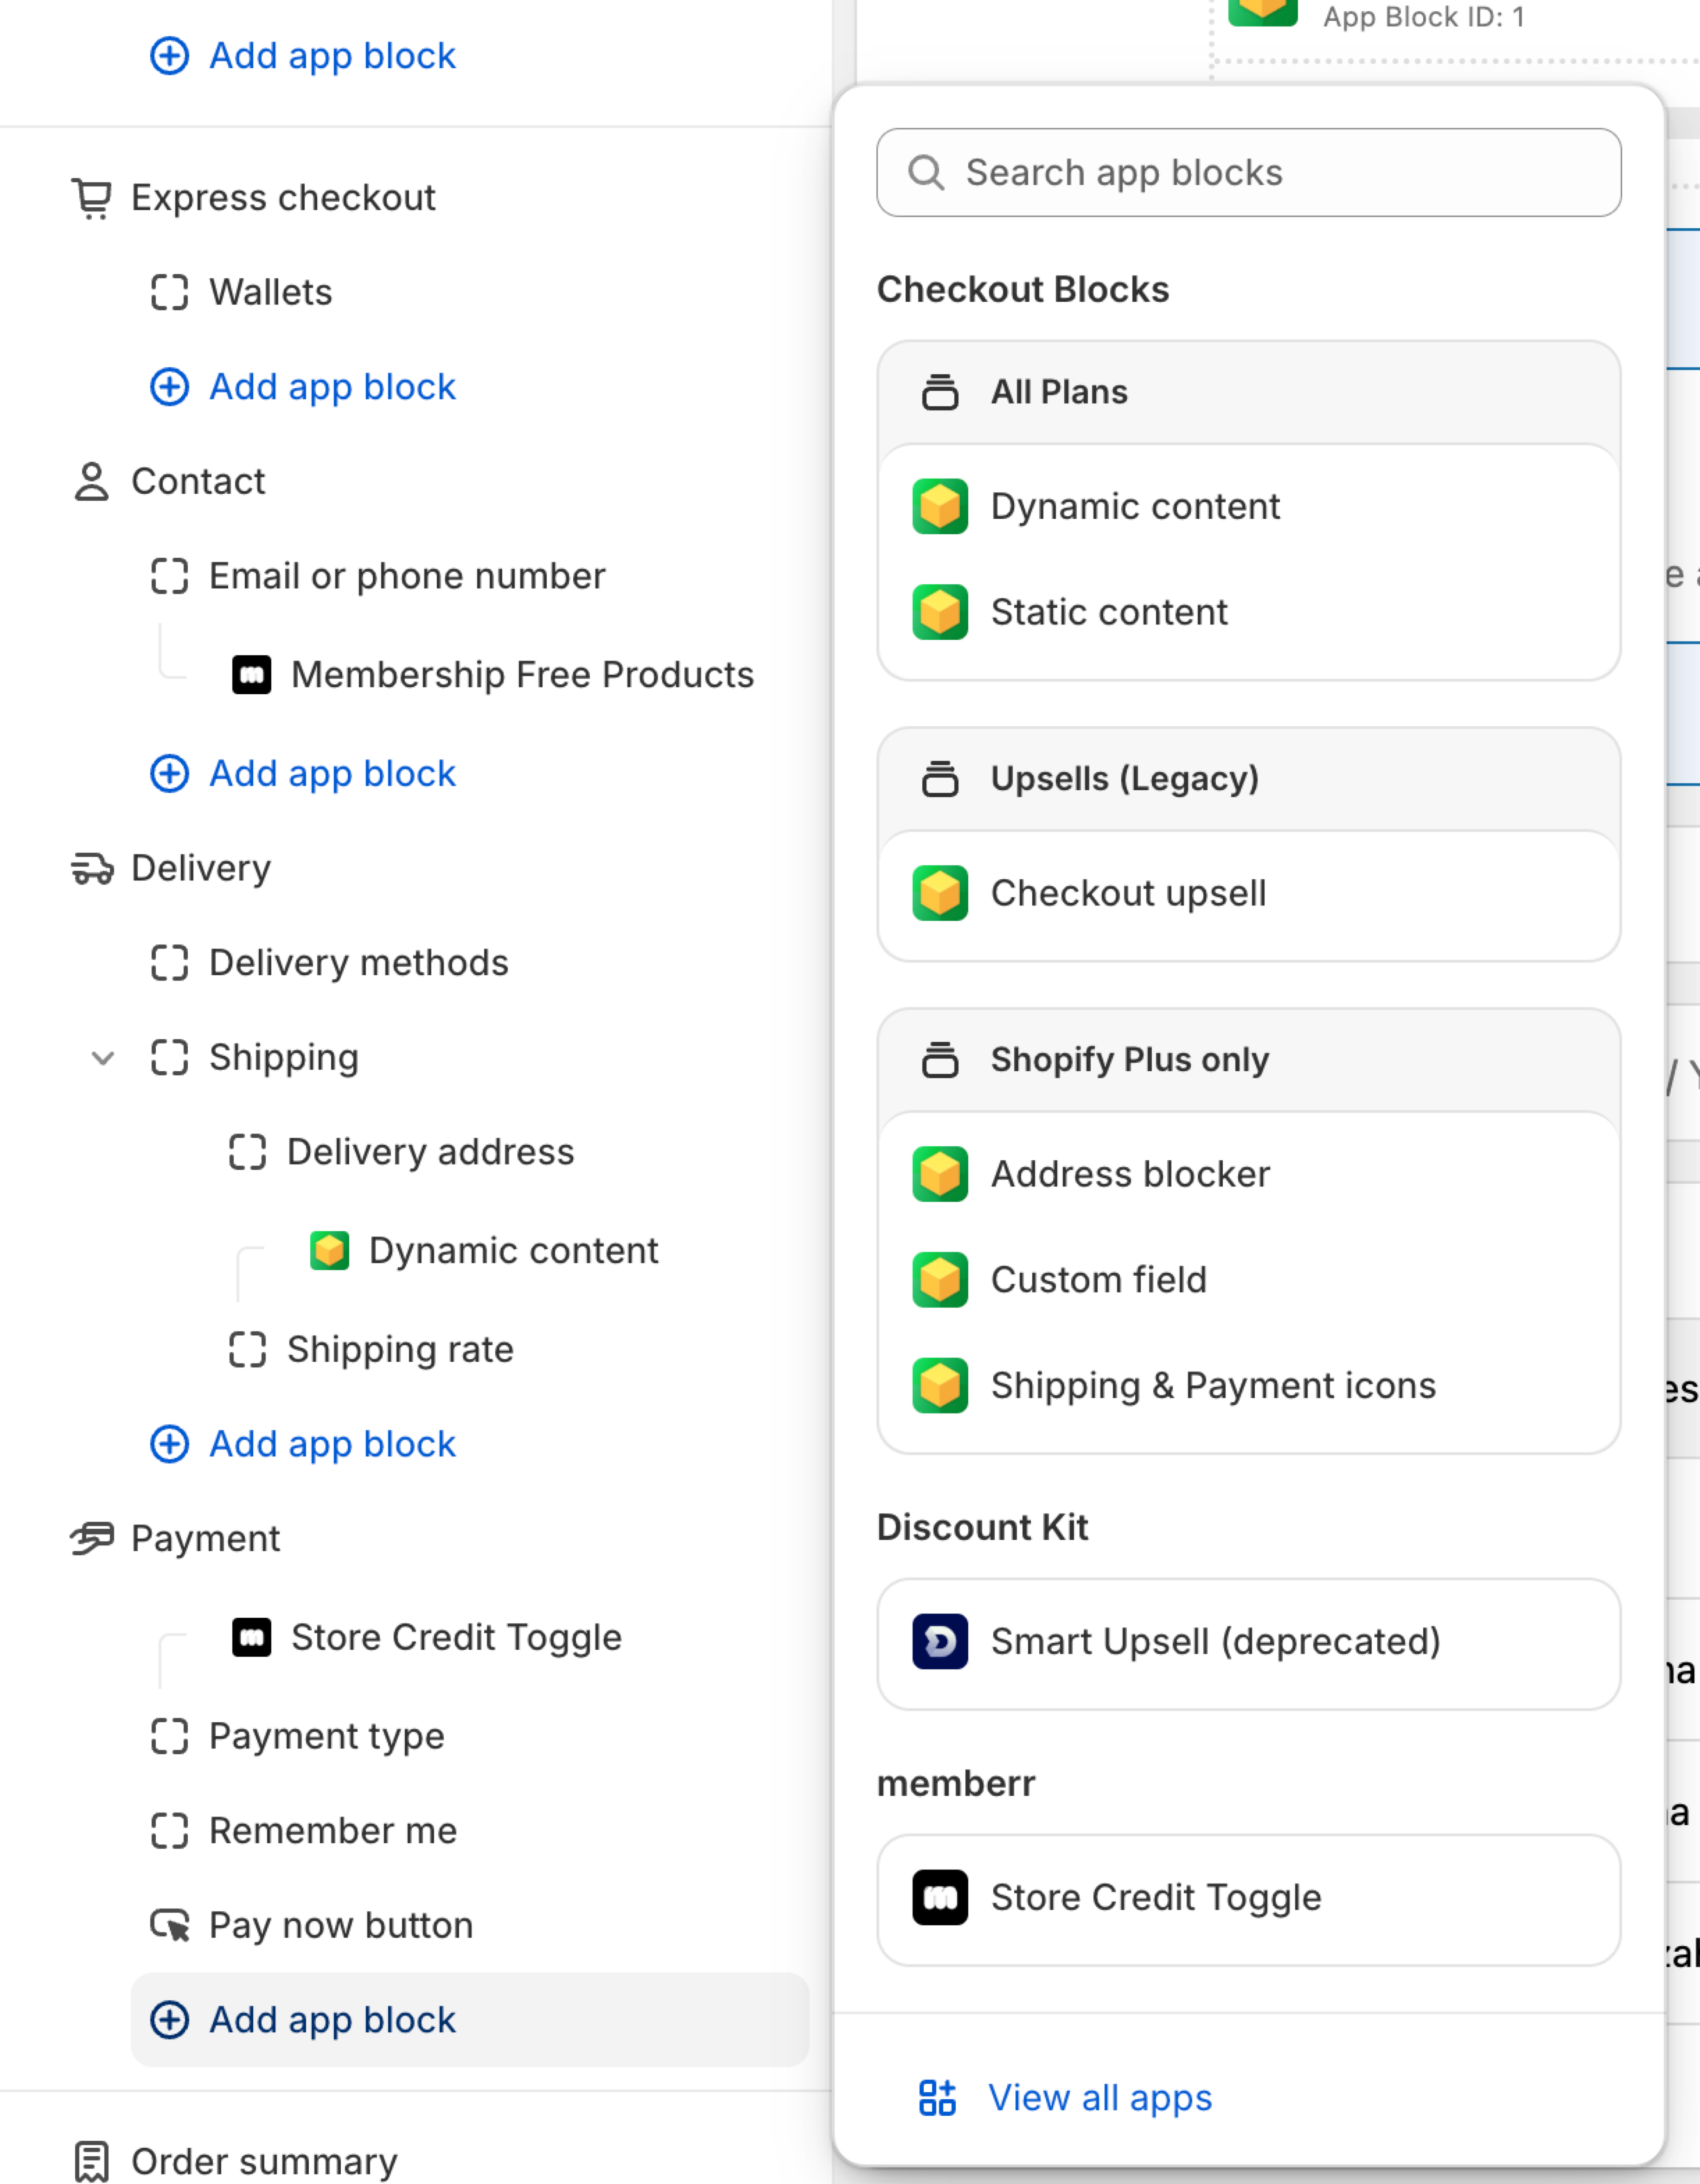
Task: Add the Static content app block
Action: (1249, 612)
